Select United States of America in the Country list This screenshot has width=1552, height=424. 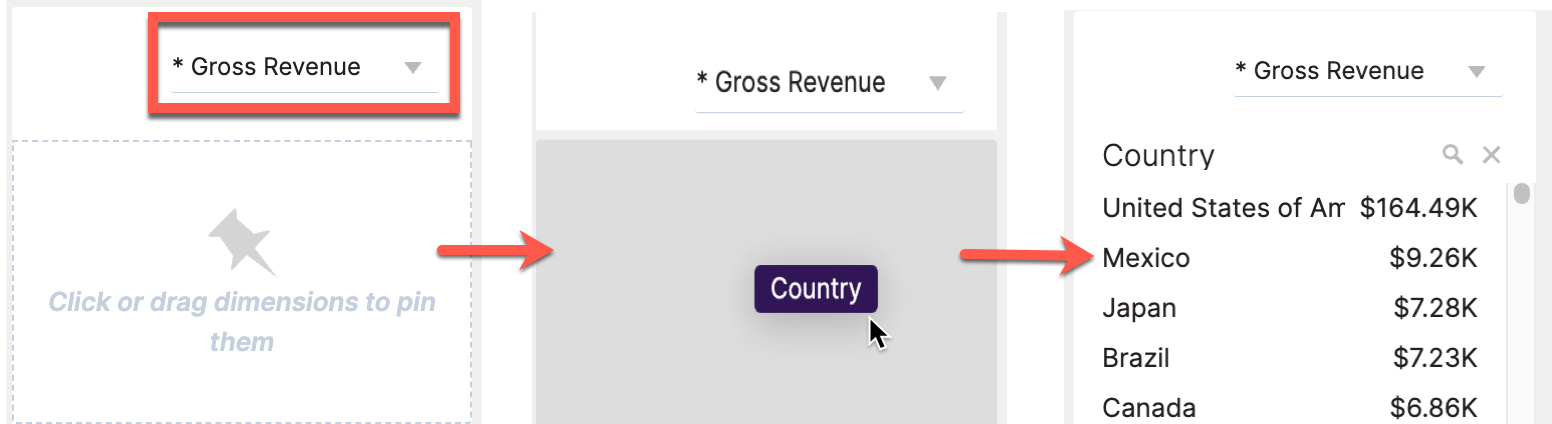[1222, 208]
